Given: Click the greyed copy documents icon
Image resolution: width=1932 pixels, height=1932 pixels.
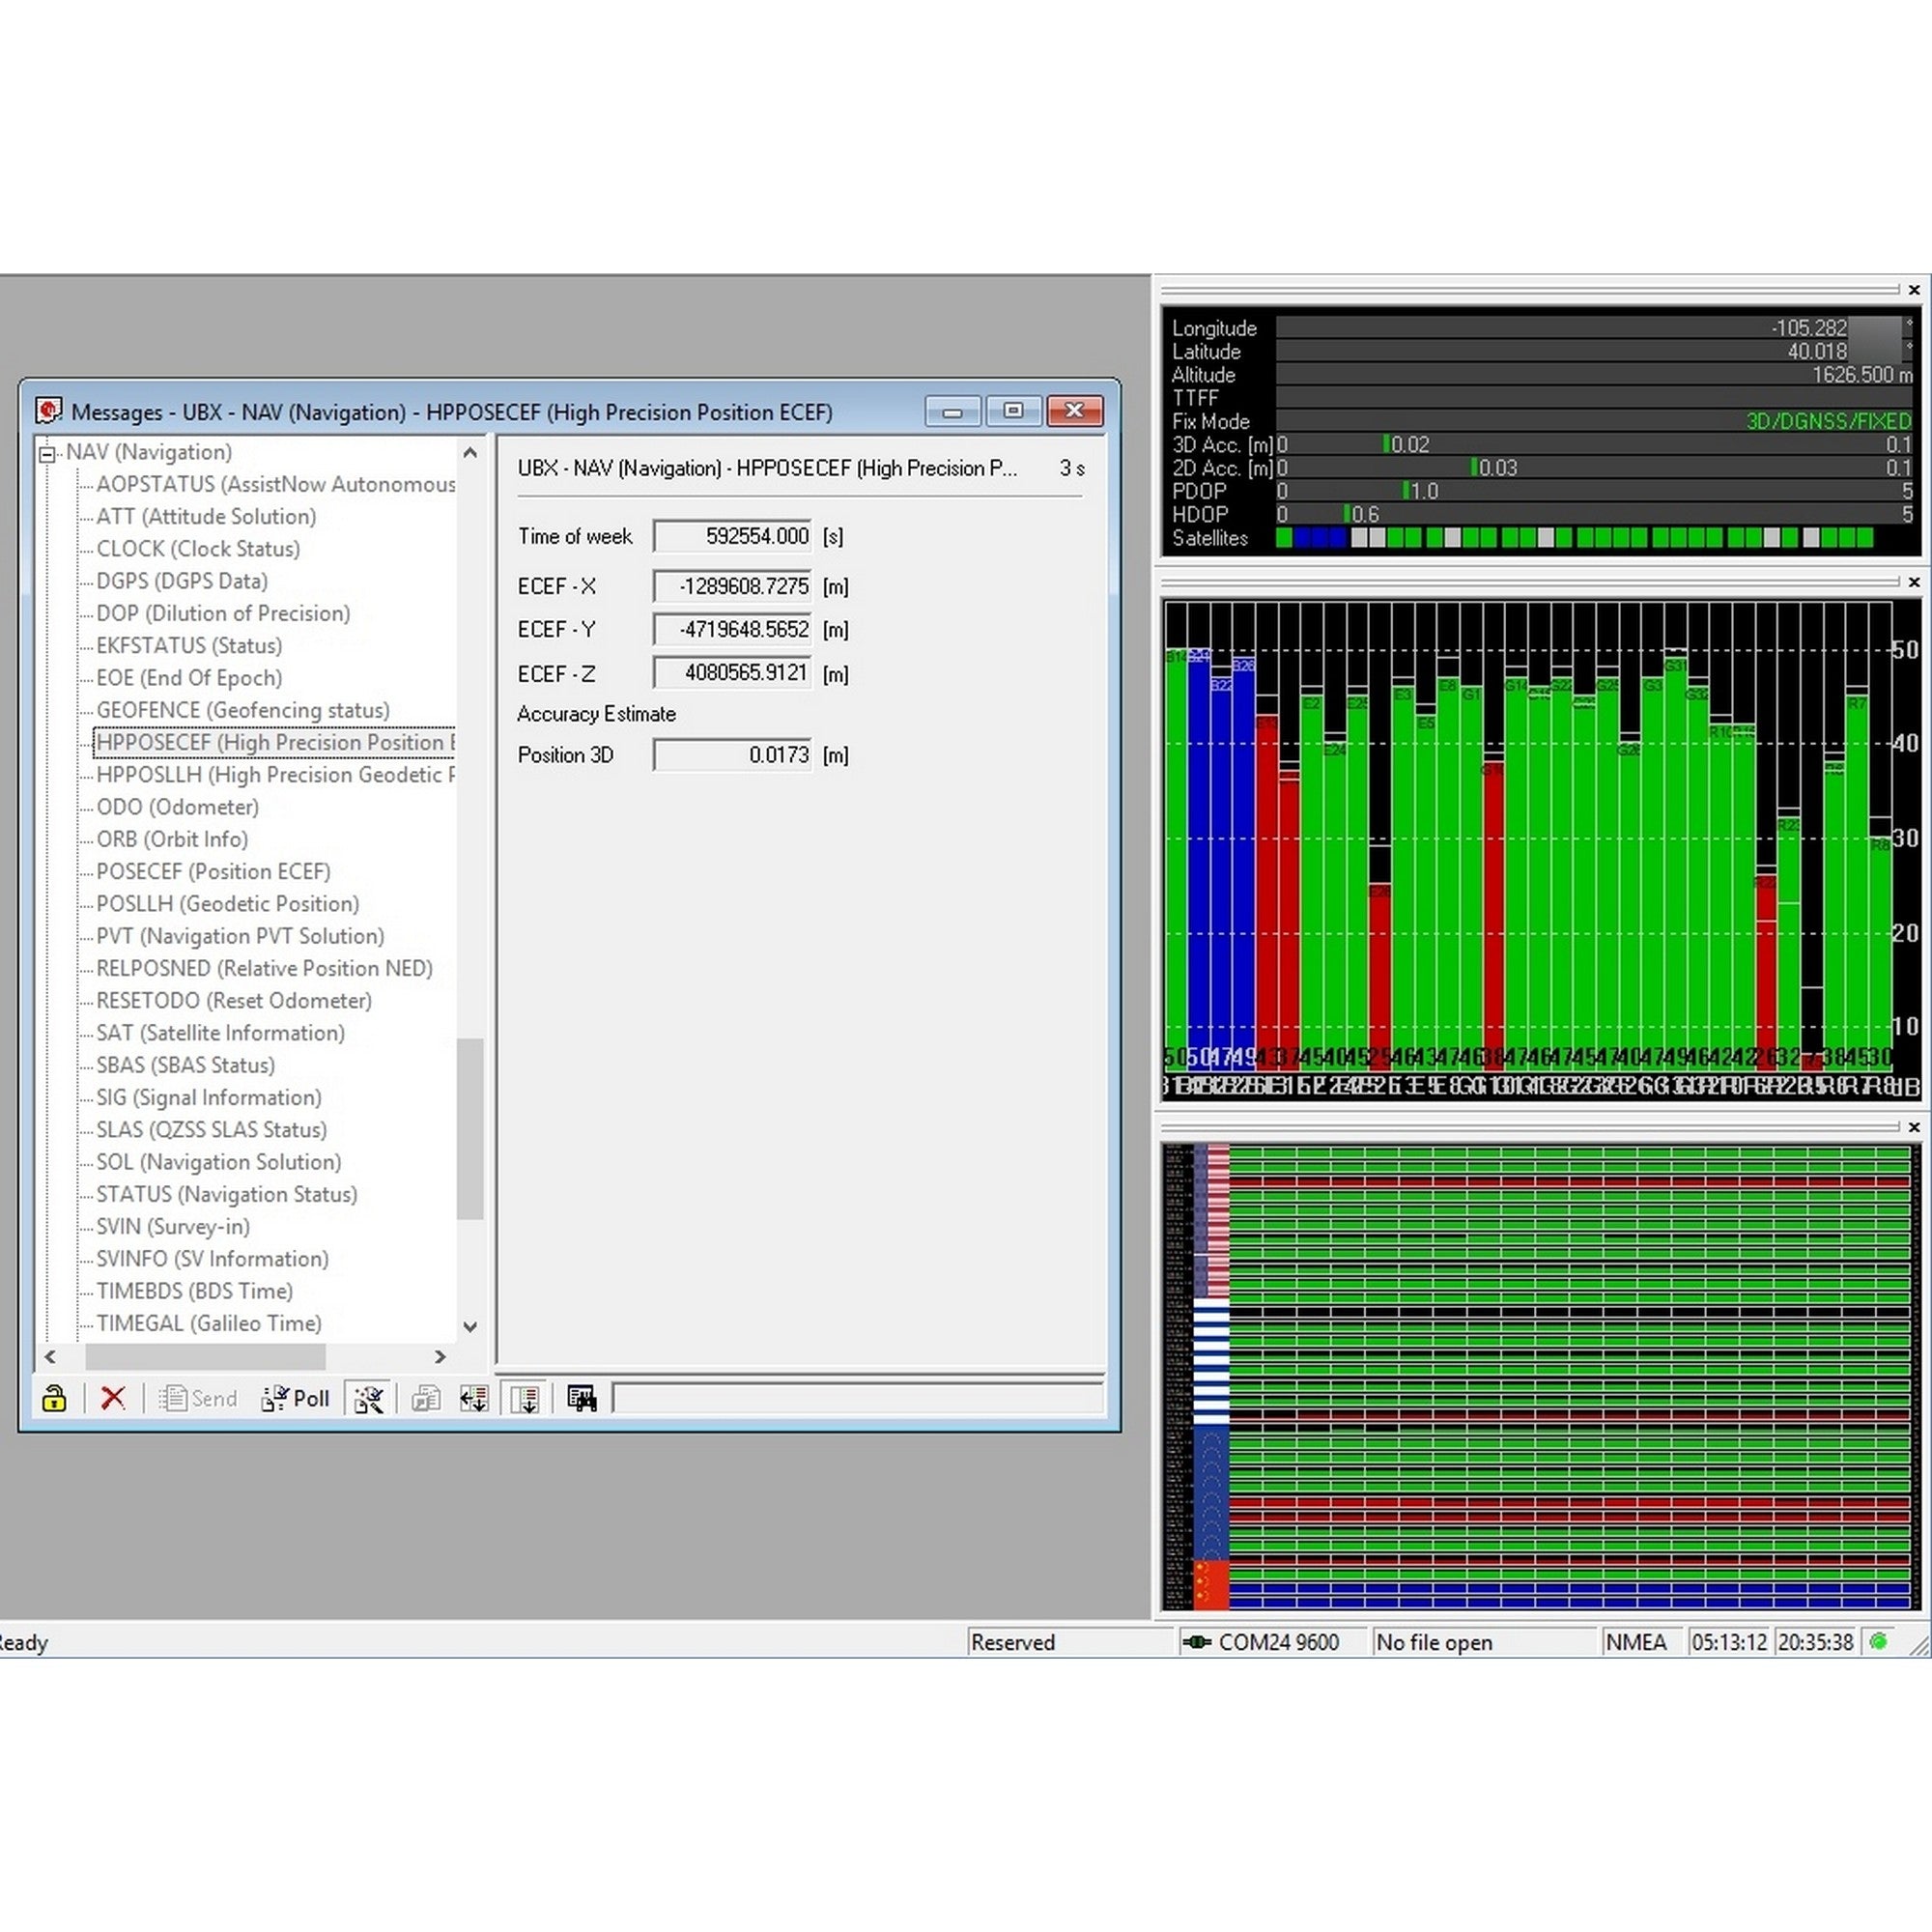Looking at the screenshot, I should click(426, 1398).
